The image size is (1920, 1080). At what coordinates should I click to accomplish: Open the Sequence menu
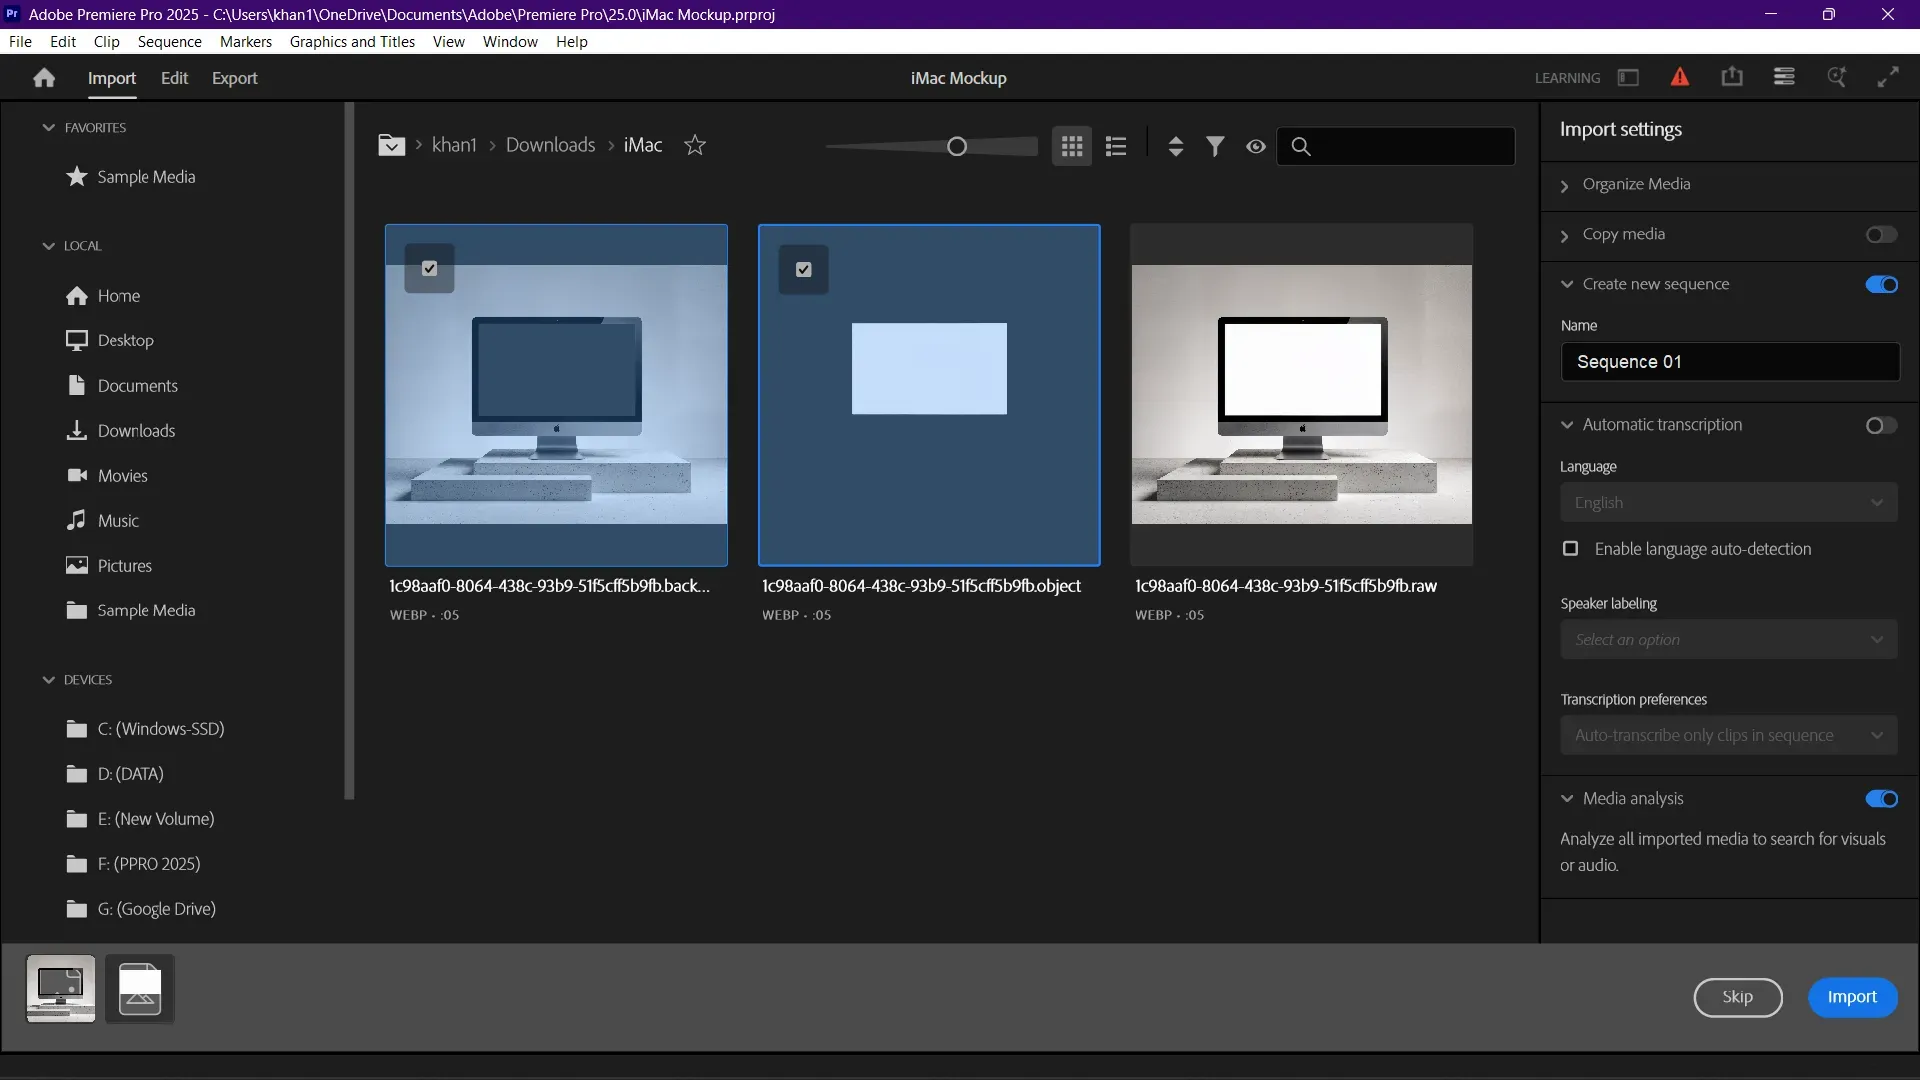click(169, 41)
